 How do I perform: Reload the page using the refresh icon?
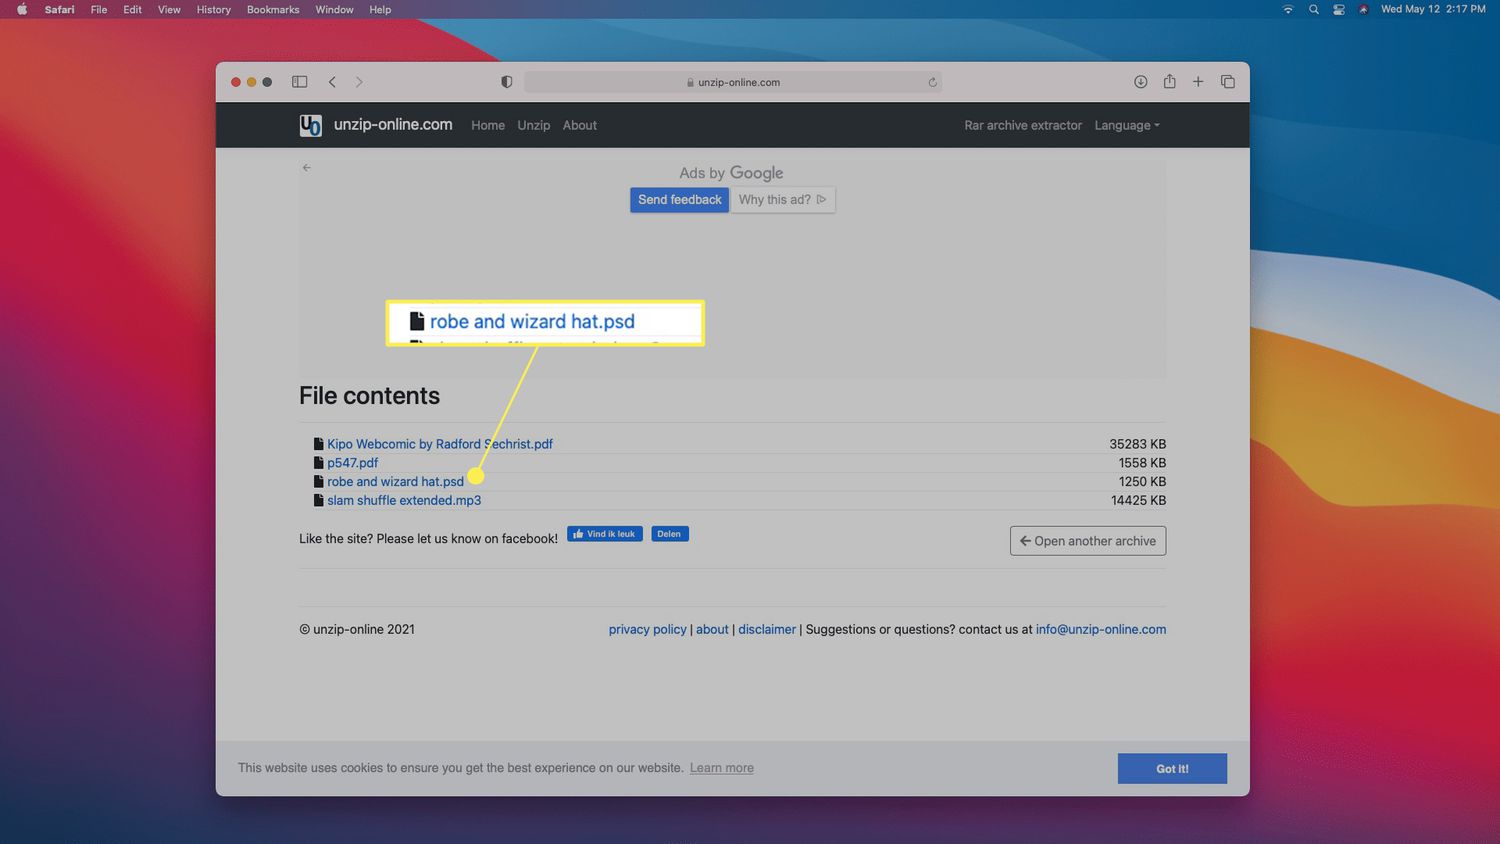pos(932,83)
